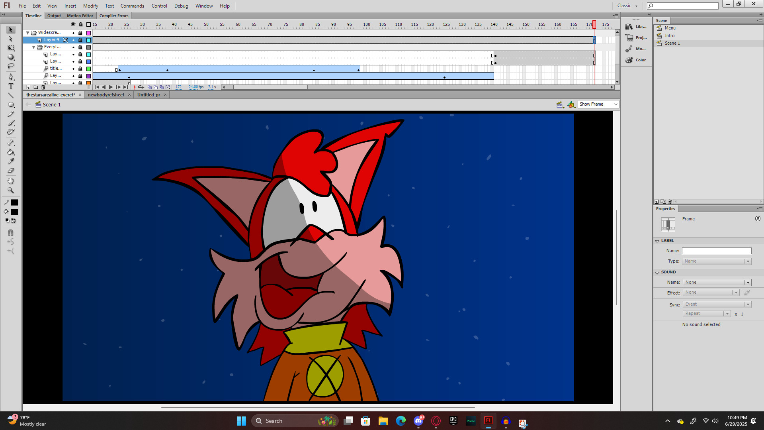
Task: Open the Sound Name dropdown
Action: click(717, 282)
